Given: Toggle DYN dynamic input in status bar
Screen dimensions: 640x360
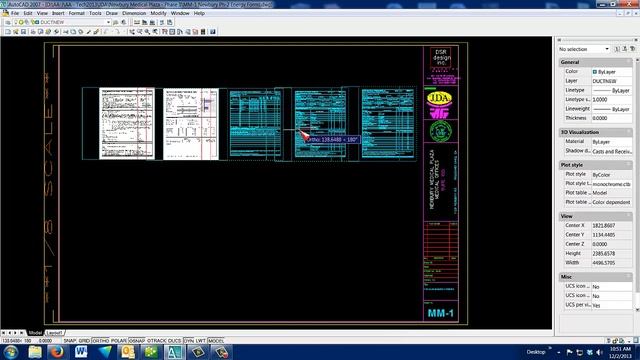Looking at the screenshot, I should coord(189,341).
